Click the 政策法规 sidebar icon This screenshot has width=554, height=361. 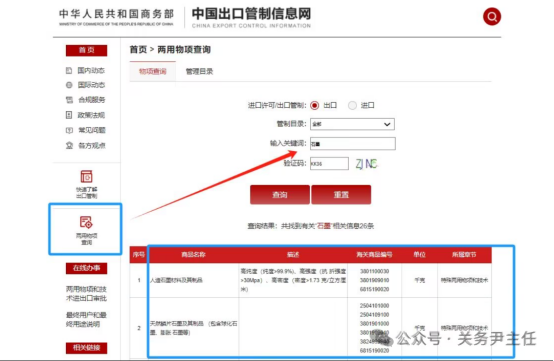(69, 115)
